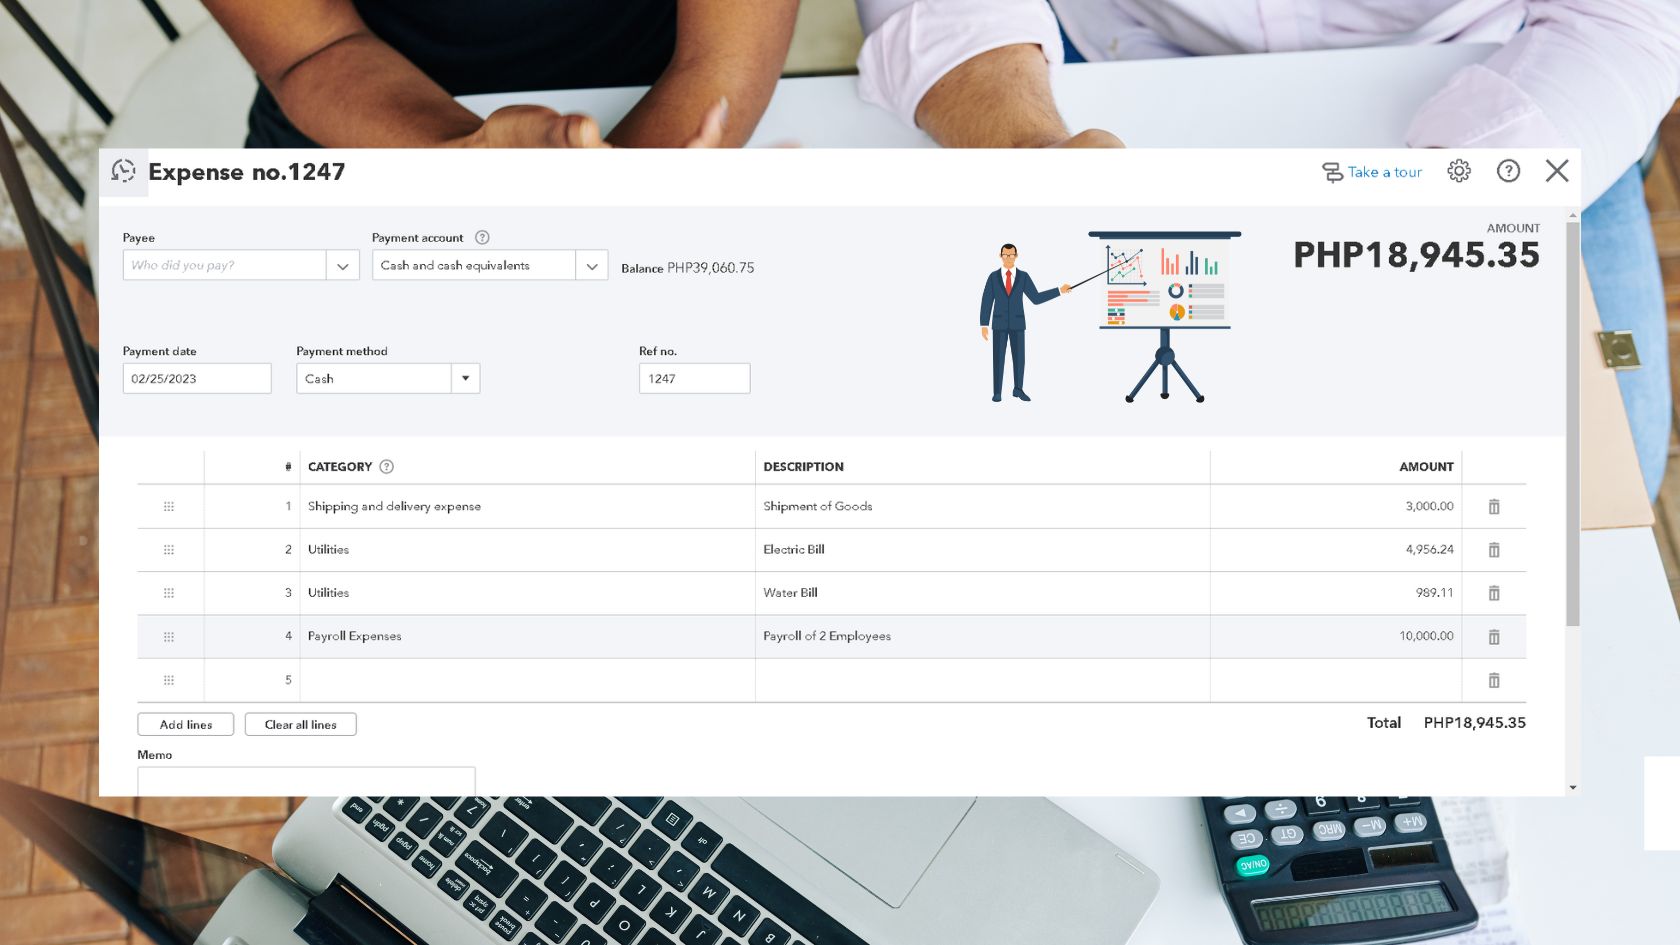Screen dimensions: 1680x945
Task: Select the Utilities category in line 2
Action: 528,550
